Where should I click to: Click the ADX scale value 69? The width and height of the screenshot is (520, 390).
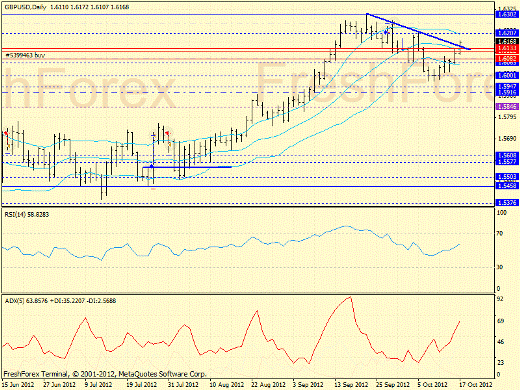pos(500,321)
